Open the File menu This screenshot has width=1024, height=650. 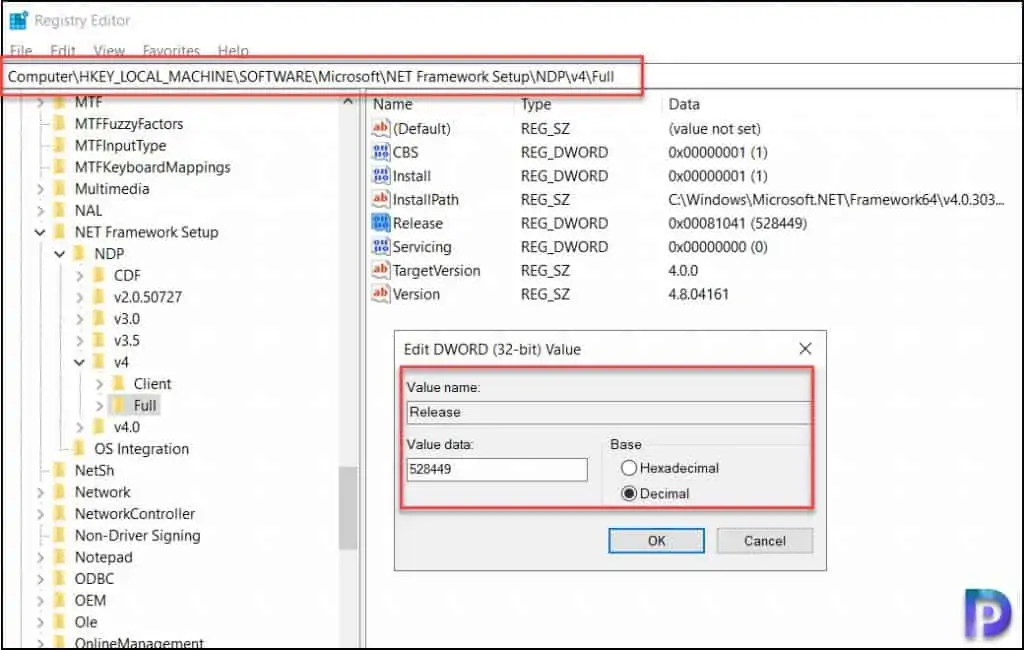pyautogui.click(x=21, y=50)
